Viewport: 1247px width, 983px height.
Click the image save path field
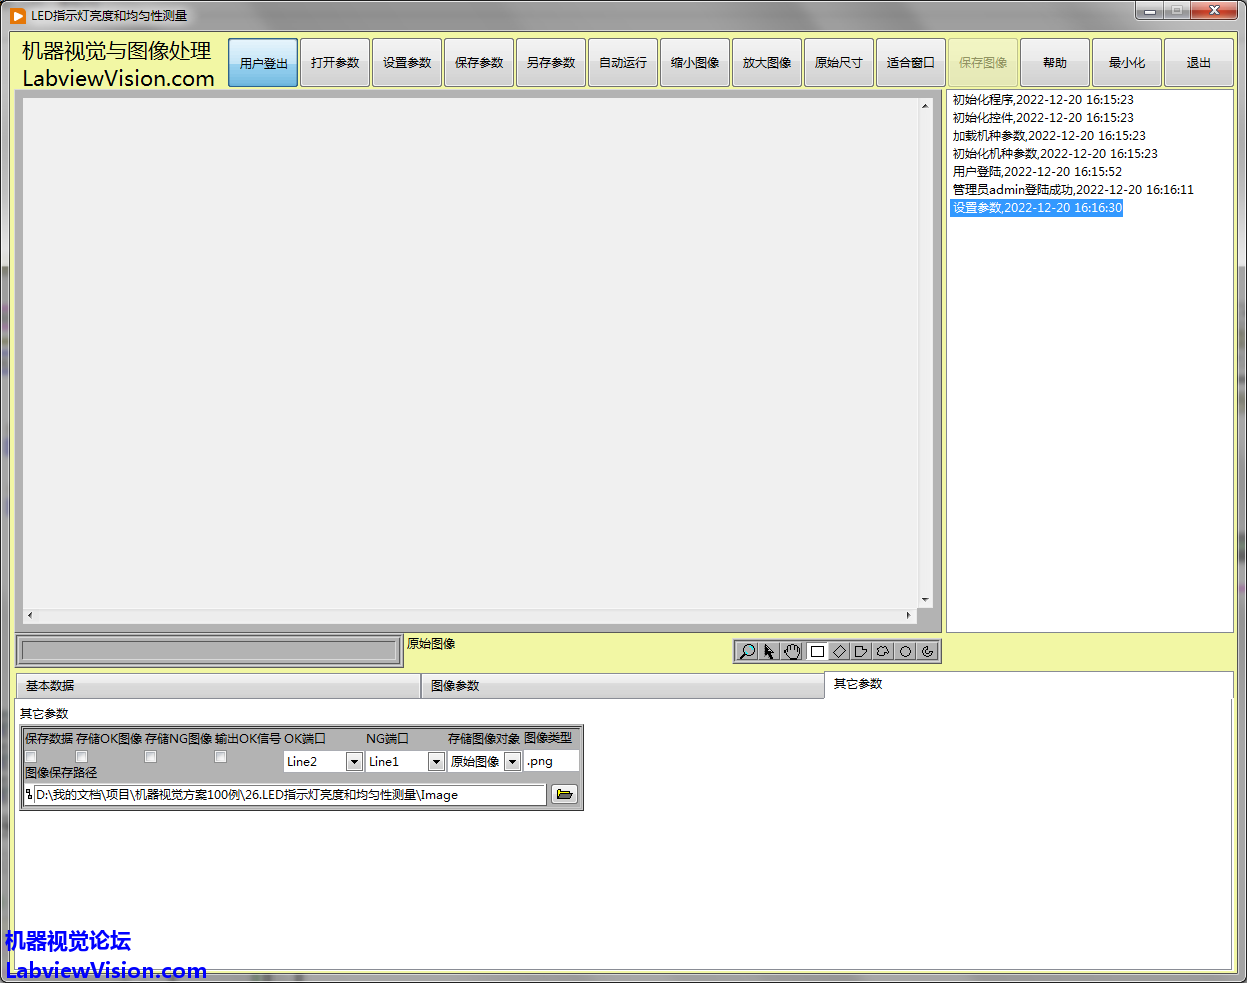(290, 795)
